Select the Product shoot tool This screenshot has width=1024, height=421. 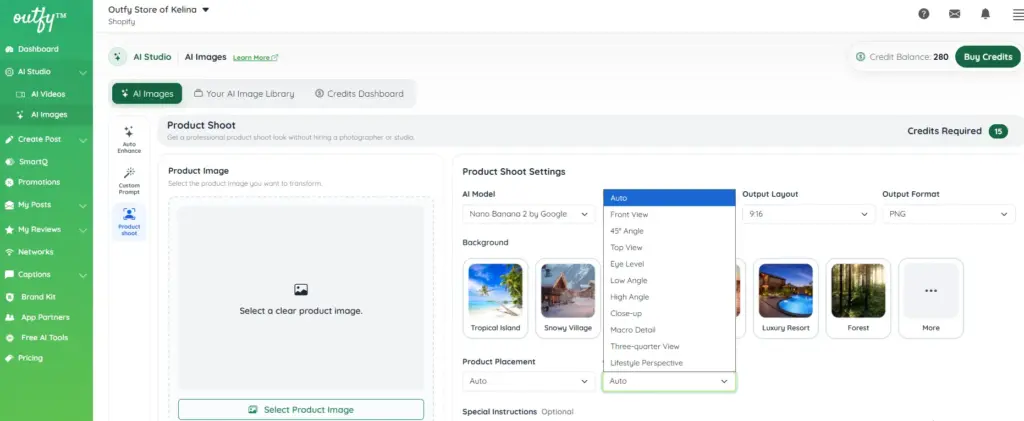(x=129, y=222)
